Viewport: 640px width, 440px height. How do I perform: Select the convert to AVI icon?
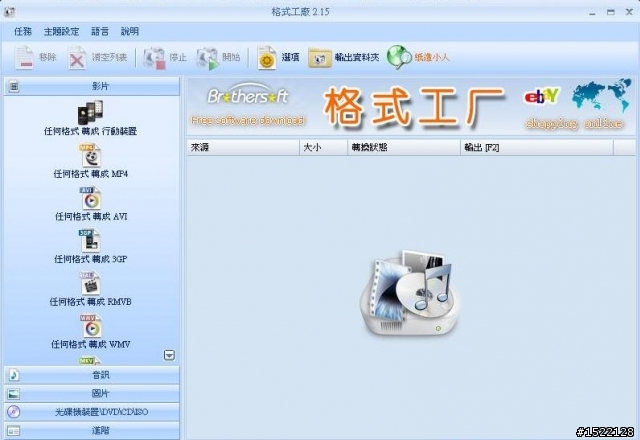coord(91,198)
